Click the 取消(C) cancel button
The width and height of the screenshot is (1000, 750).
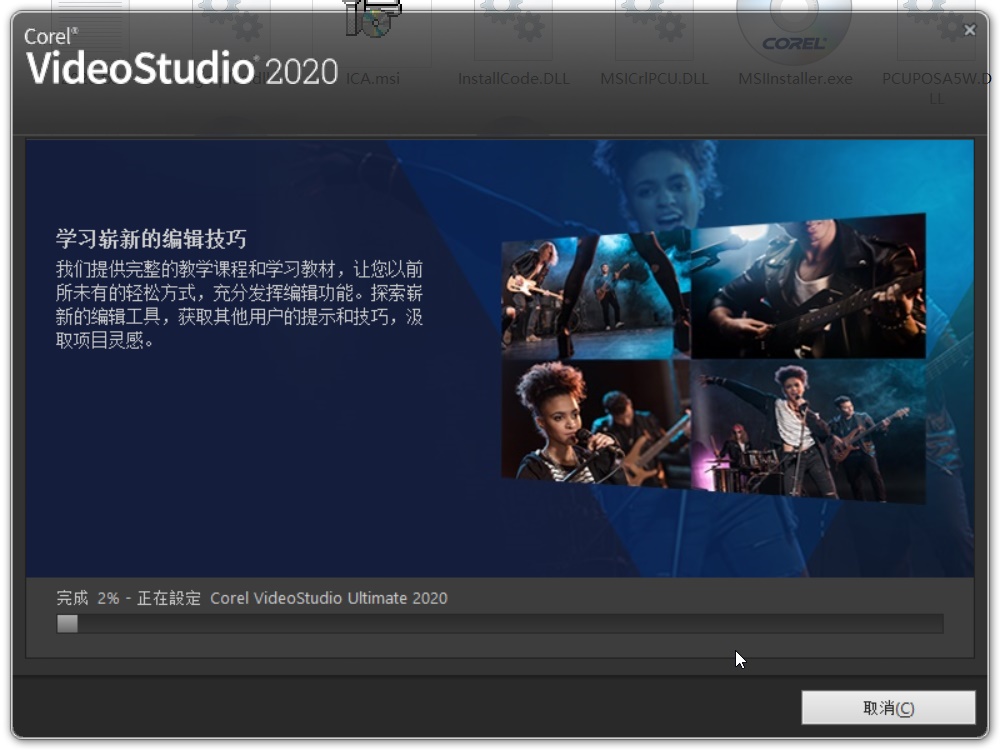click(x=888, y=707)
